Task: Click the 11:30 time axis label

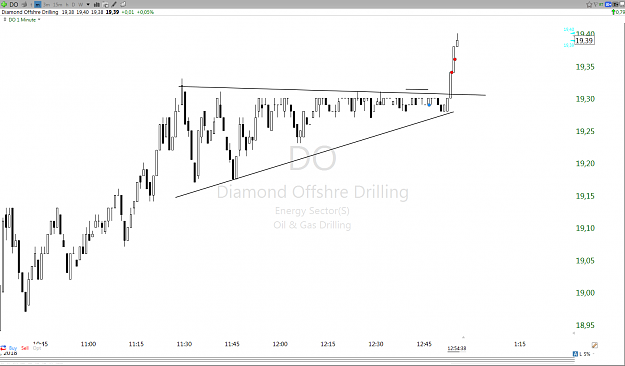Action: tap(184, 344)
